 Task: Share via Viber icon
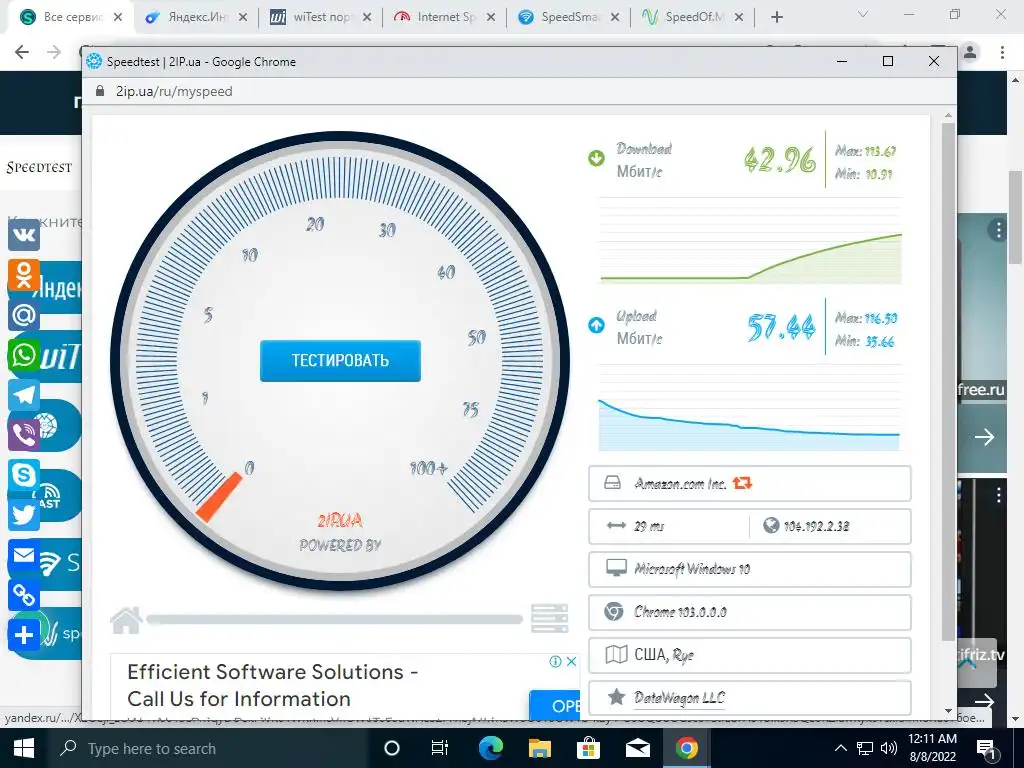(x=24, y=435)
